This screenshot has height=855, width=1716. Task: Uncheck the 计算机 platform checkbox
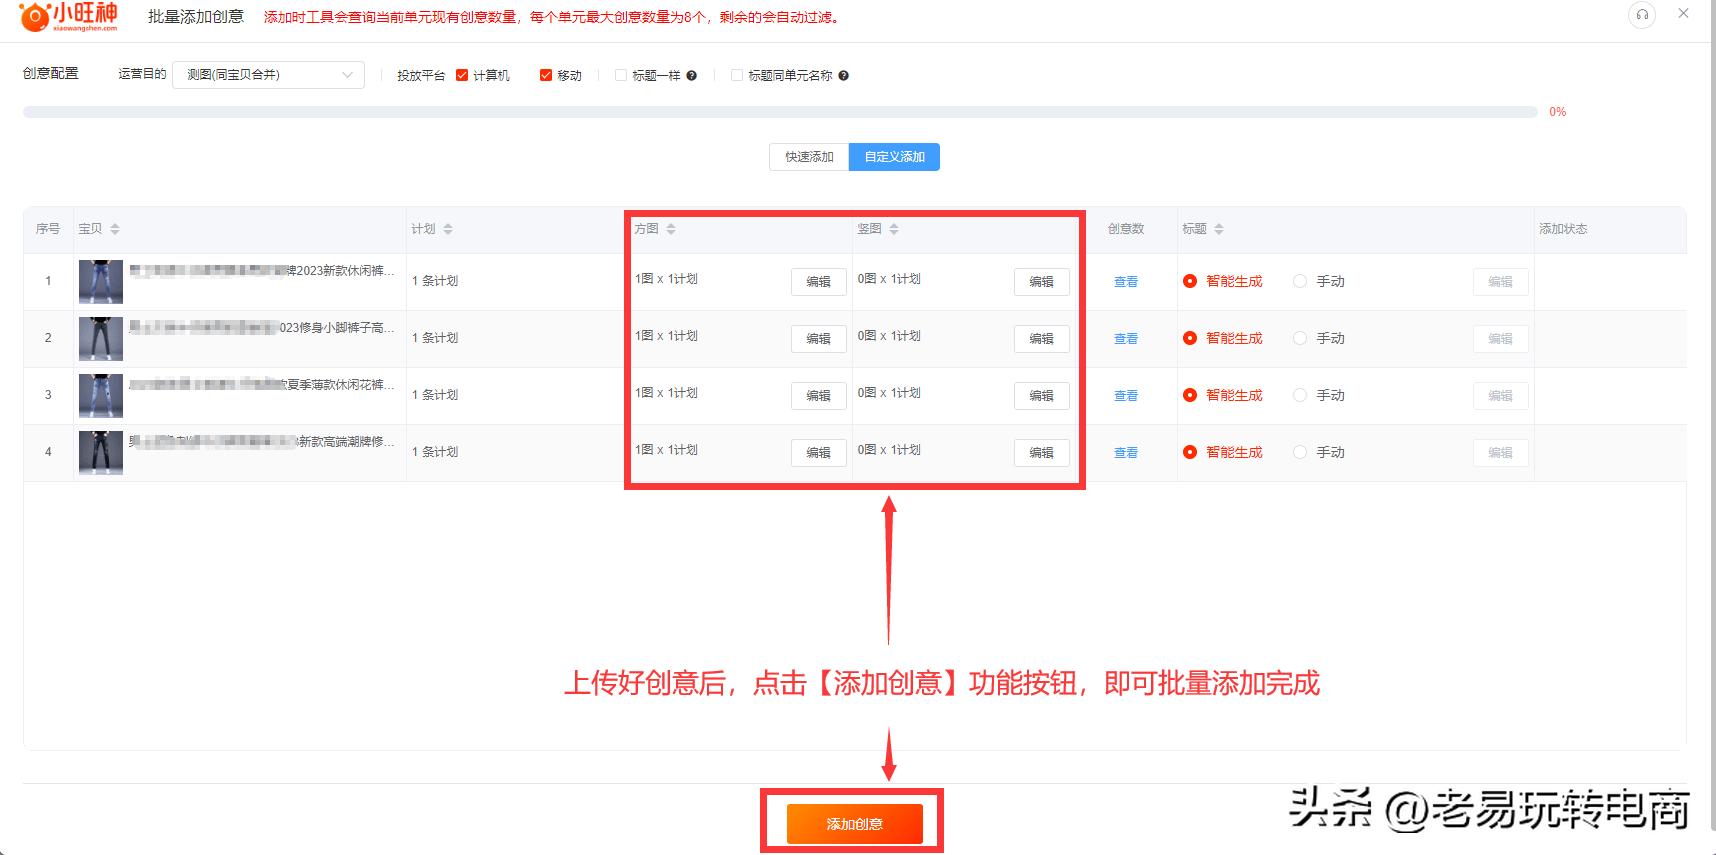click(462, 75)
